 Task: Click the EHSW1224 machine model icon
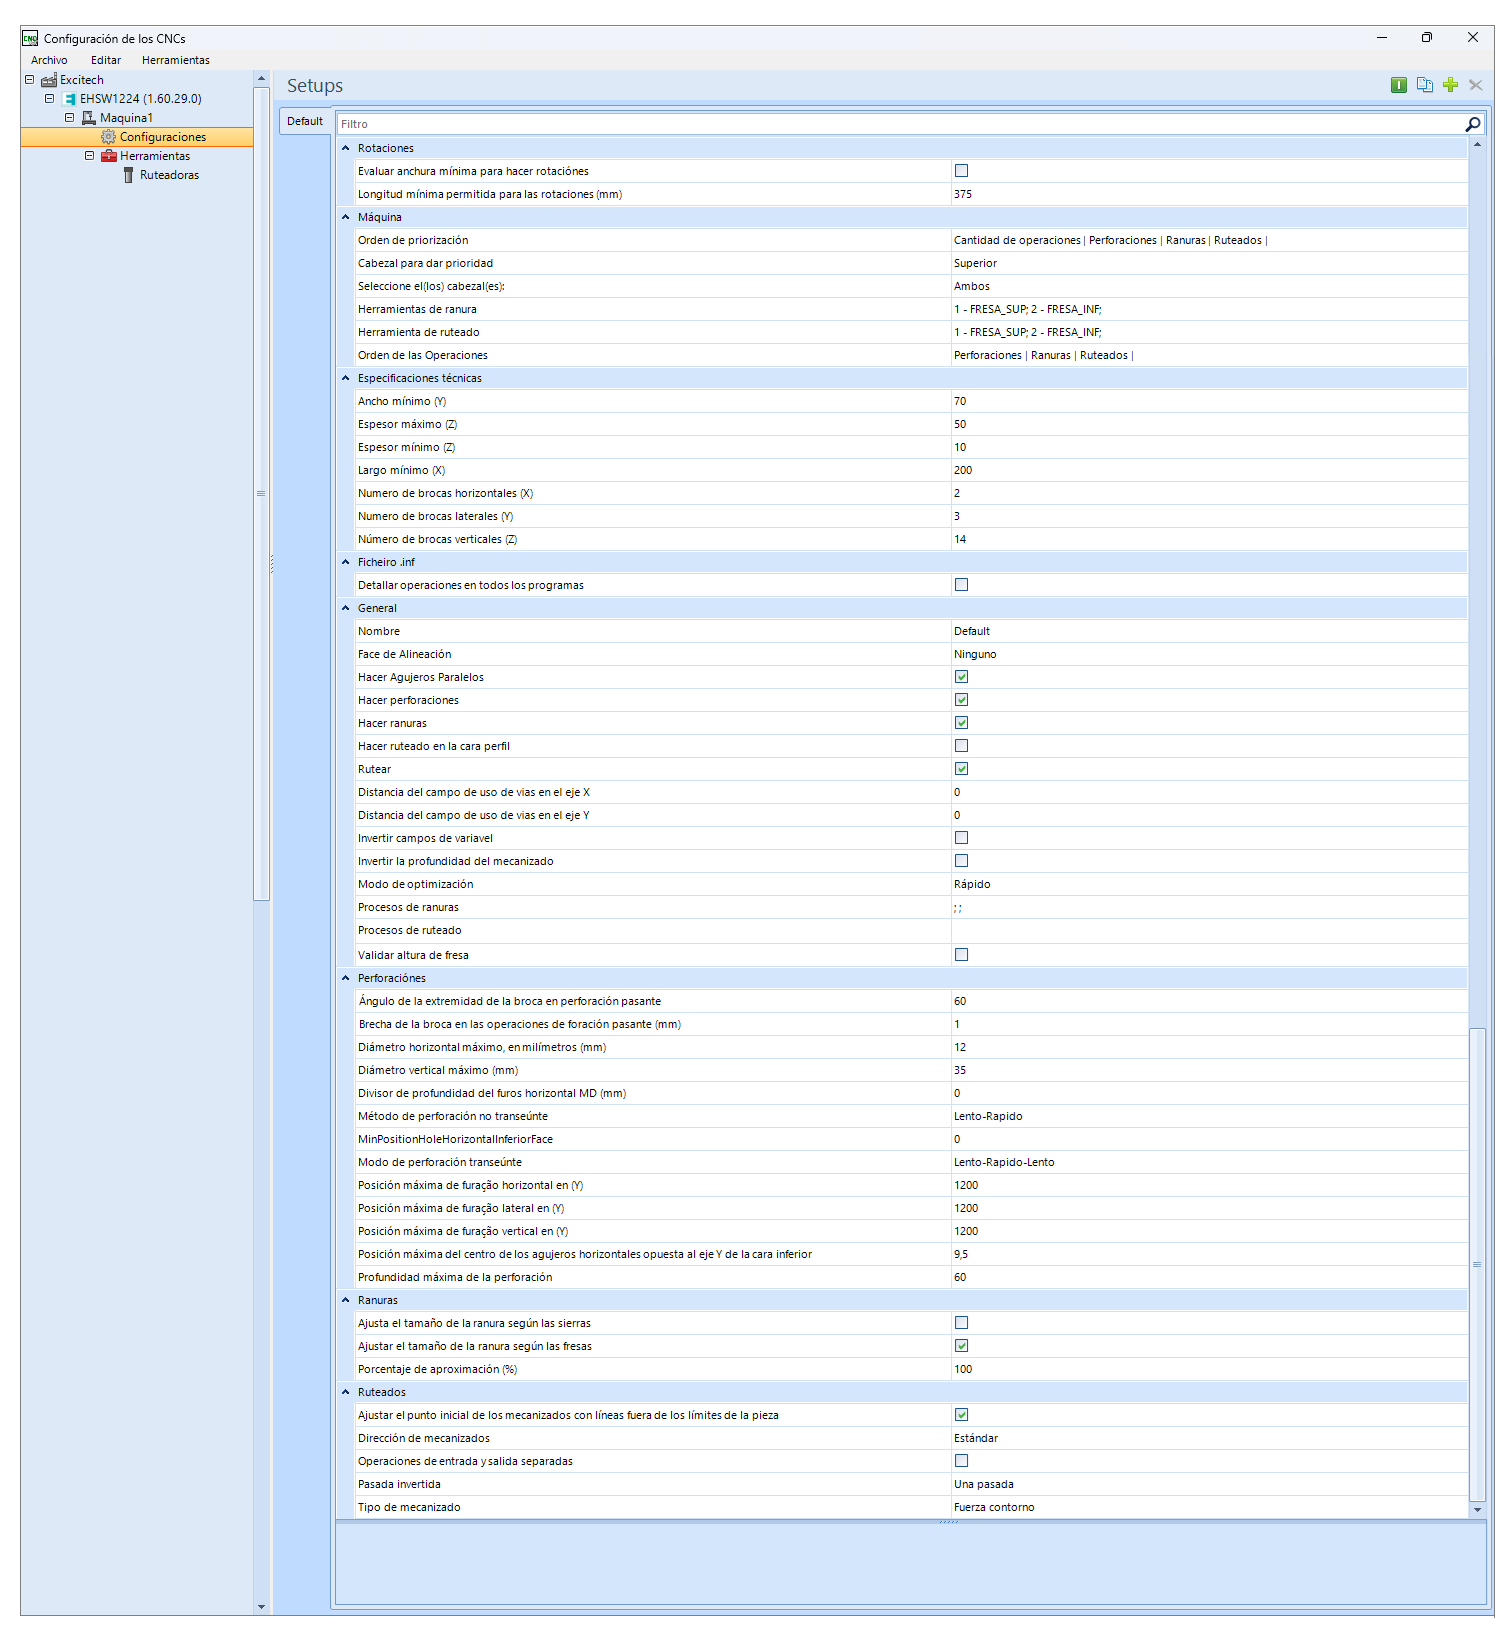[69, 99]
